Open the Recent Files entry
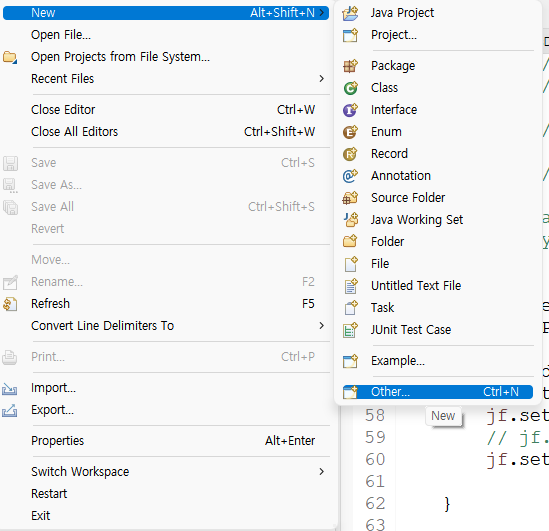549x531 pixels. (166, 79)
